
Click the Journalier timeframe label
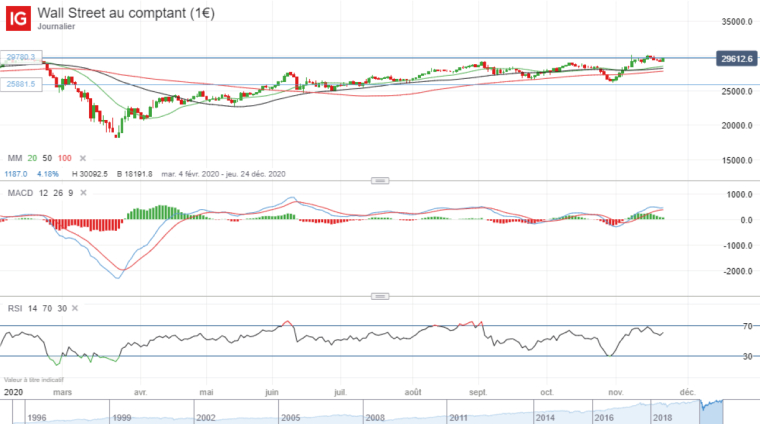coord(56,27)
